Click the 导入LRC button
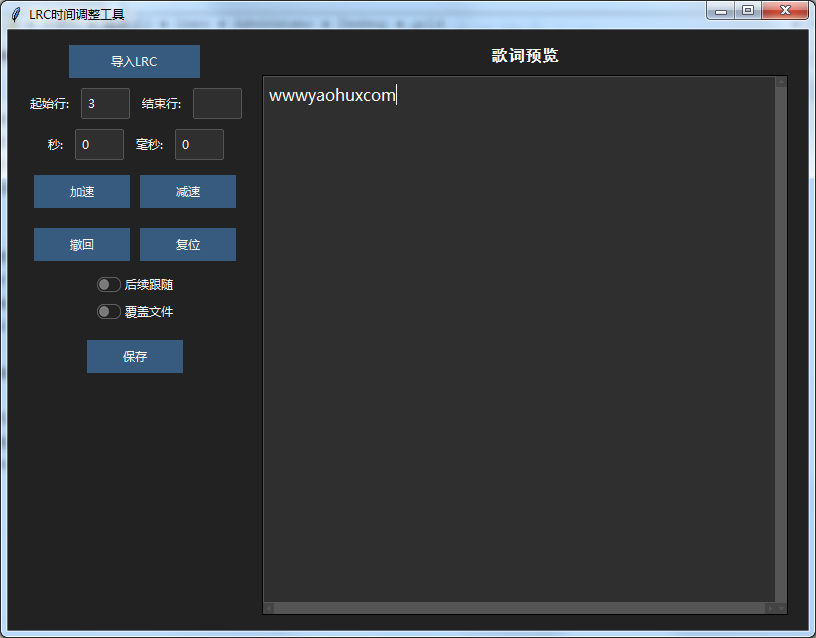816x638 pixels. (x=134, y=61)
